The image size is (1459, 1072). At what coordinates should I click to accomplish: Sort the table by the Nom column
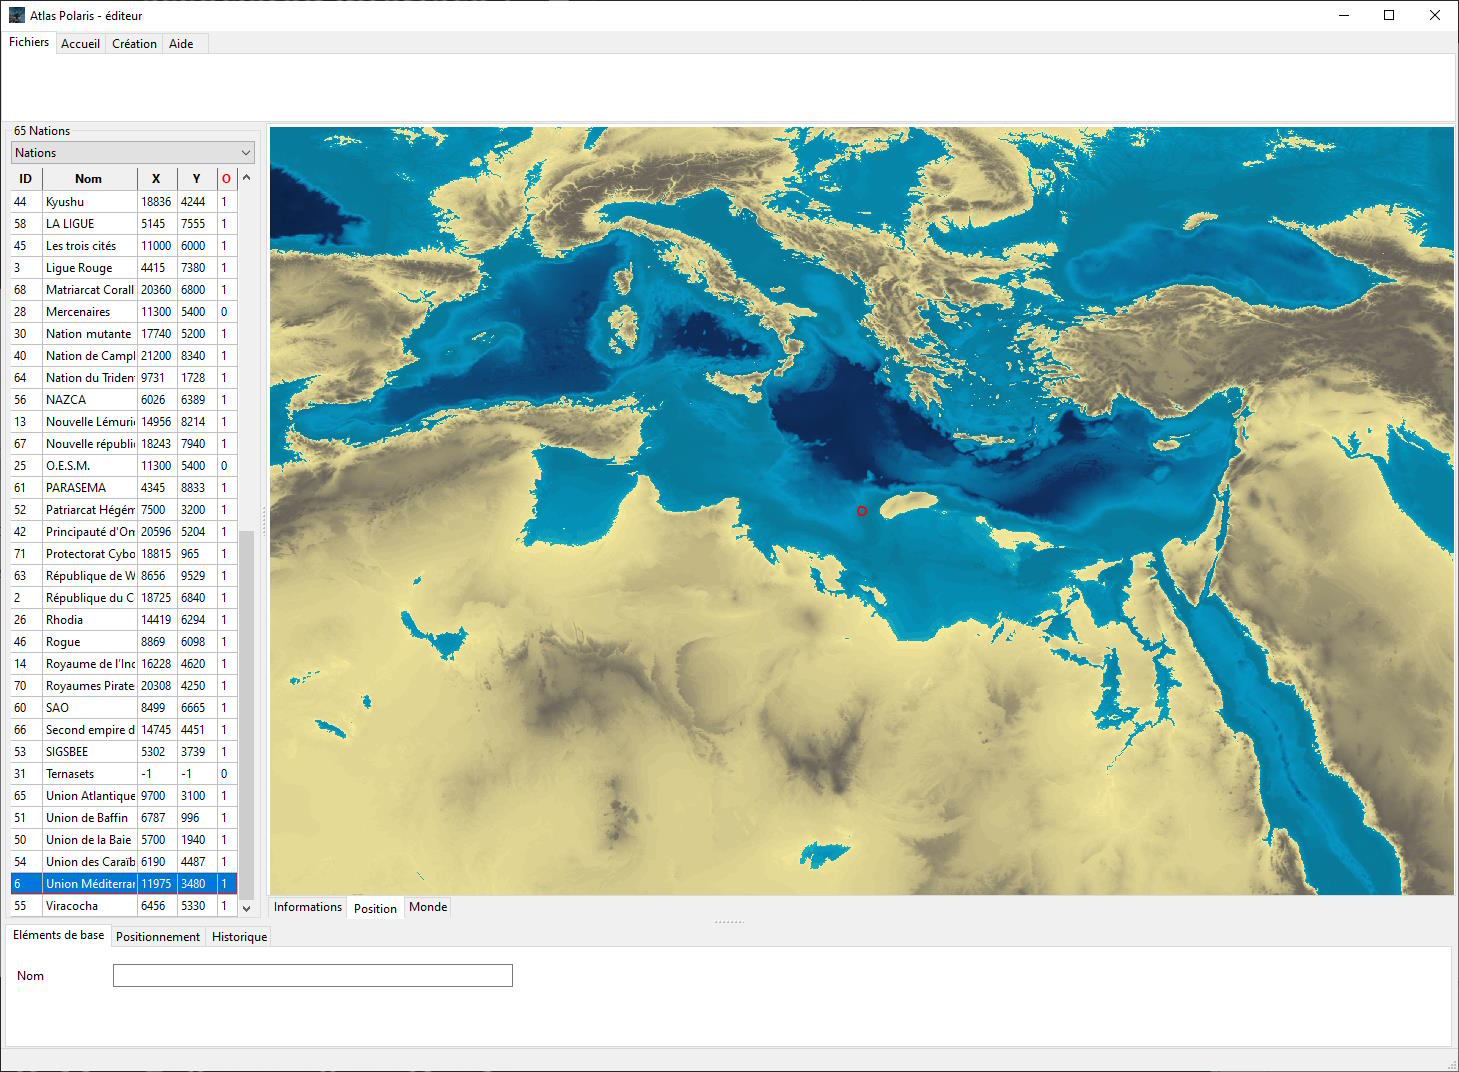[x=88, y=179]
